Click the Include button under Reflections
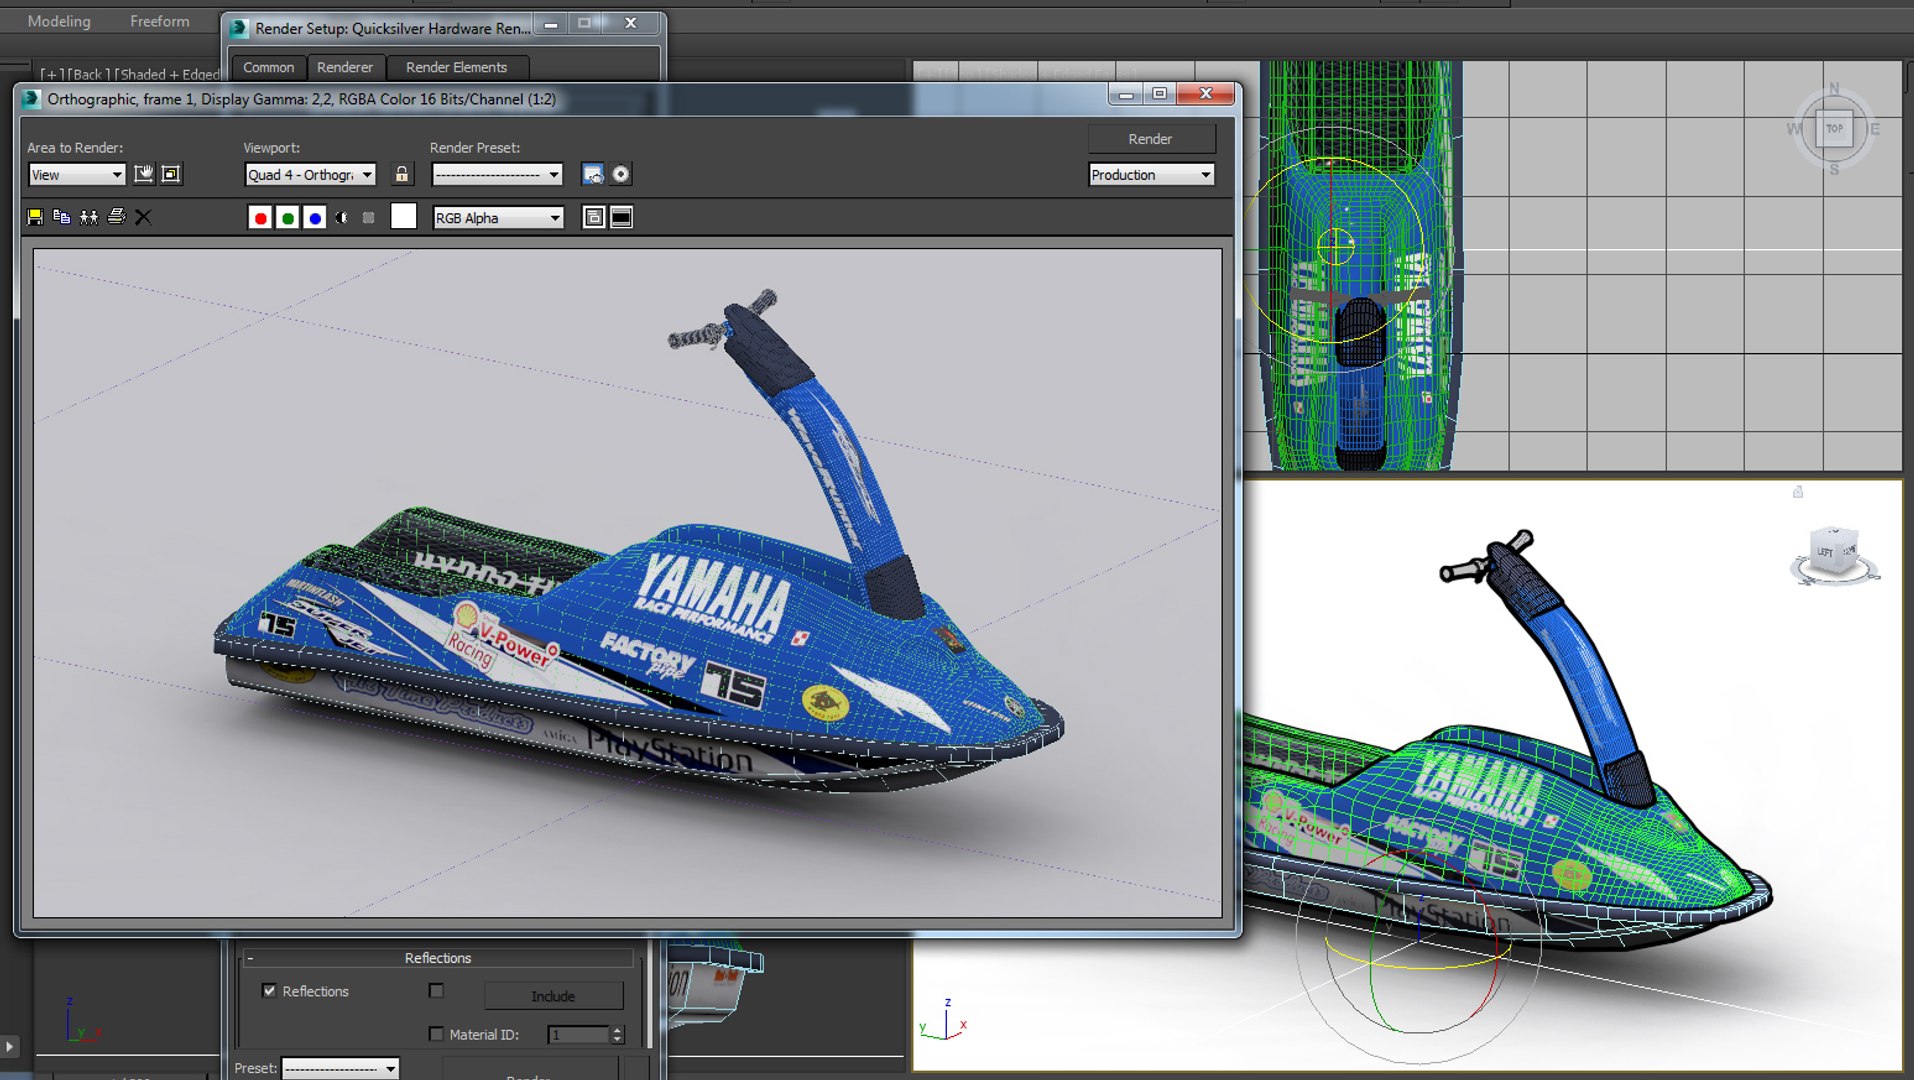Image resolution: width=1914 pixels, height=1080 pixels. coord(553,996)
